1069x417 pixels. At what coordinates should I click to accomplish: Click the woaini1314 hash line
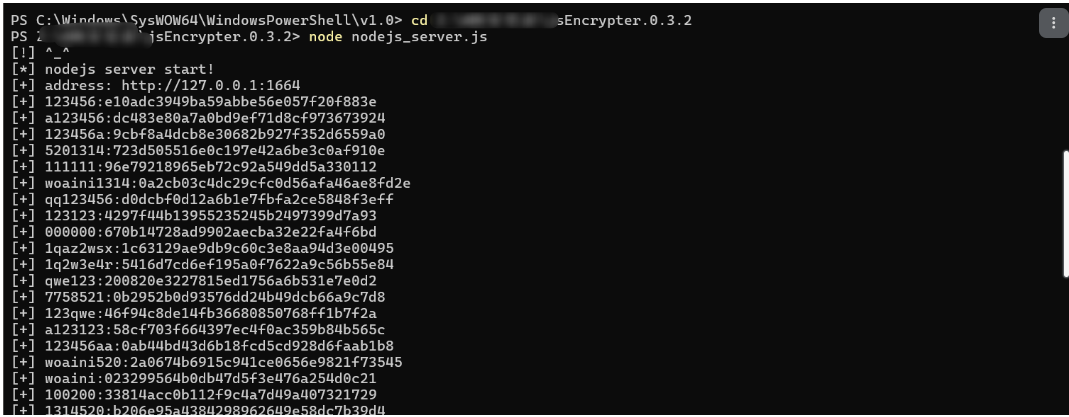(211, 183)
